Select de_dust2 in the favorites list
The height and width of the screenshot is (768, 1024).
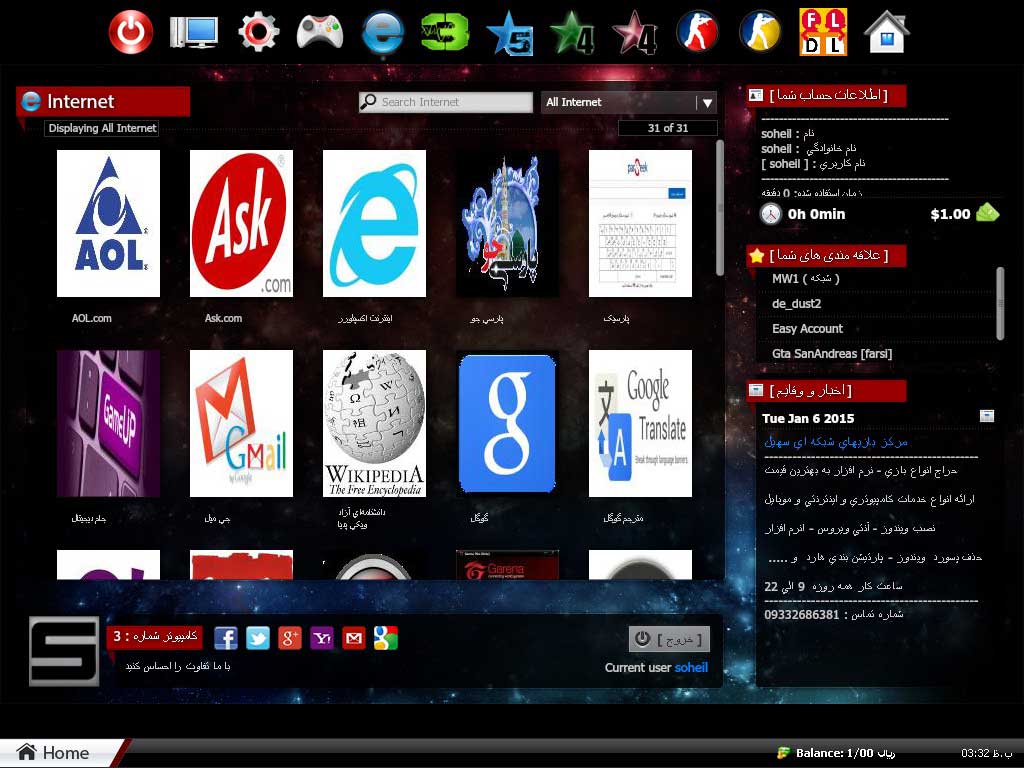(796, 304)
